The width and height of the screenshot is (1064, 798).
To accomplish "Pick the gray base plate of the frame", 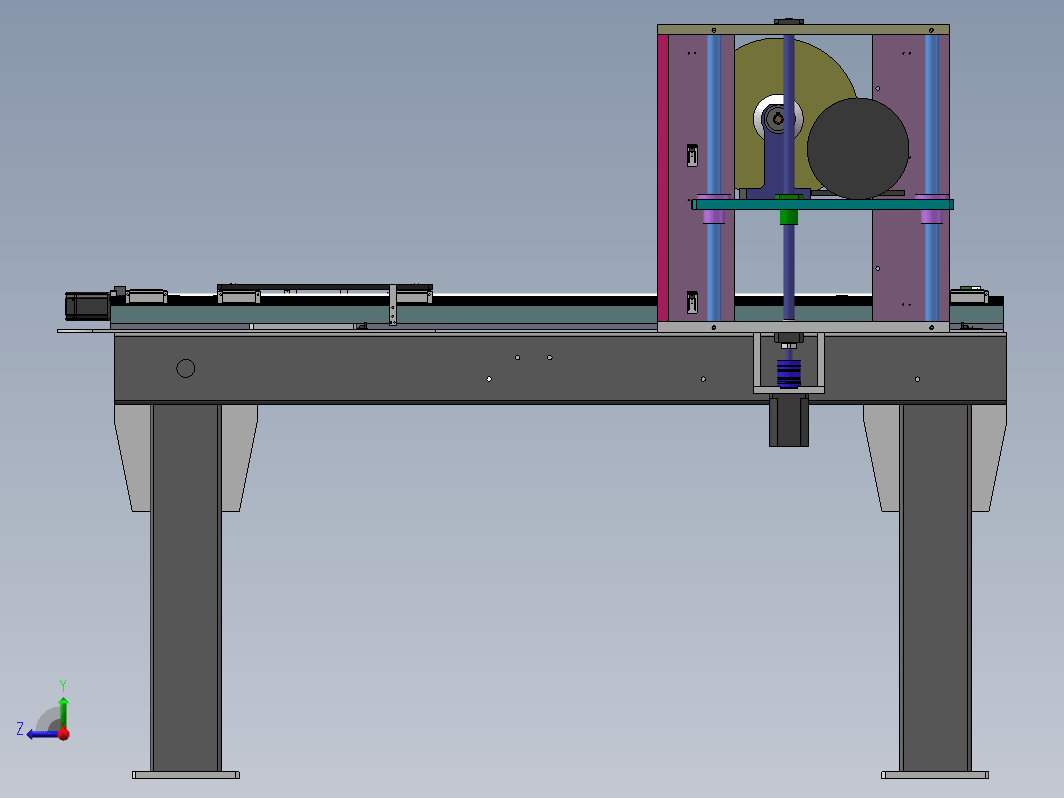I will coord(803,327).
